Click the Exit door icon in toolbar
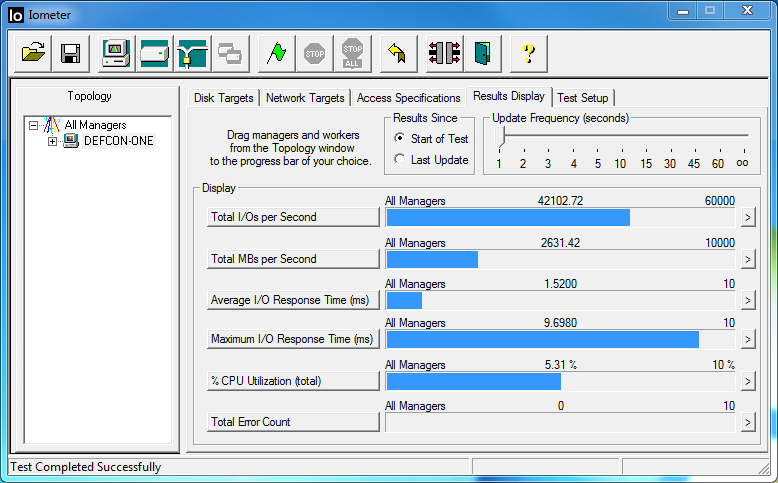 click(483, 54)
